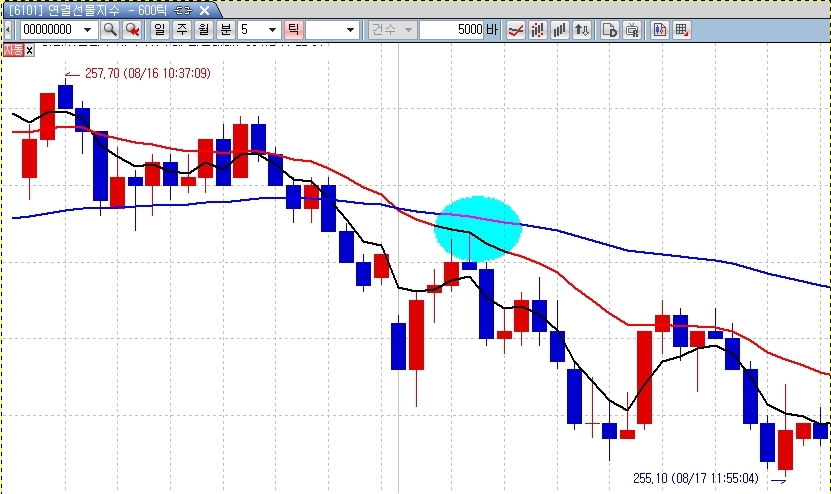The image size is (831, 494).
Task: Click the up-down arrows icon
Action: point(582,30)
